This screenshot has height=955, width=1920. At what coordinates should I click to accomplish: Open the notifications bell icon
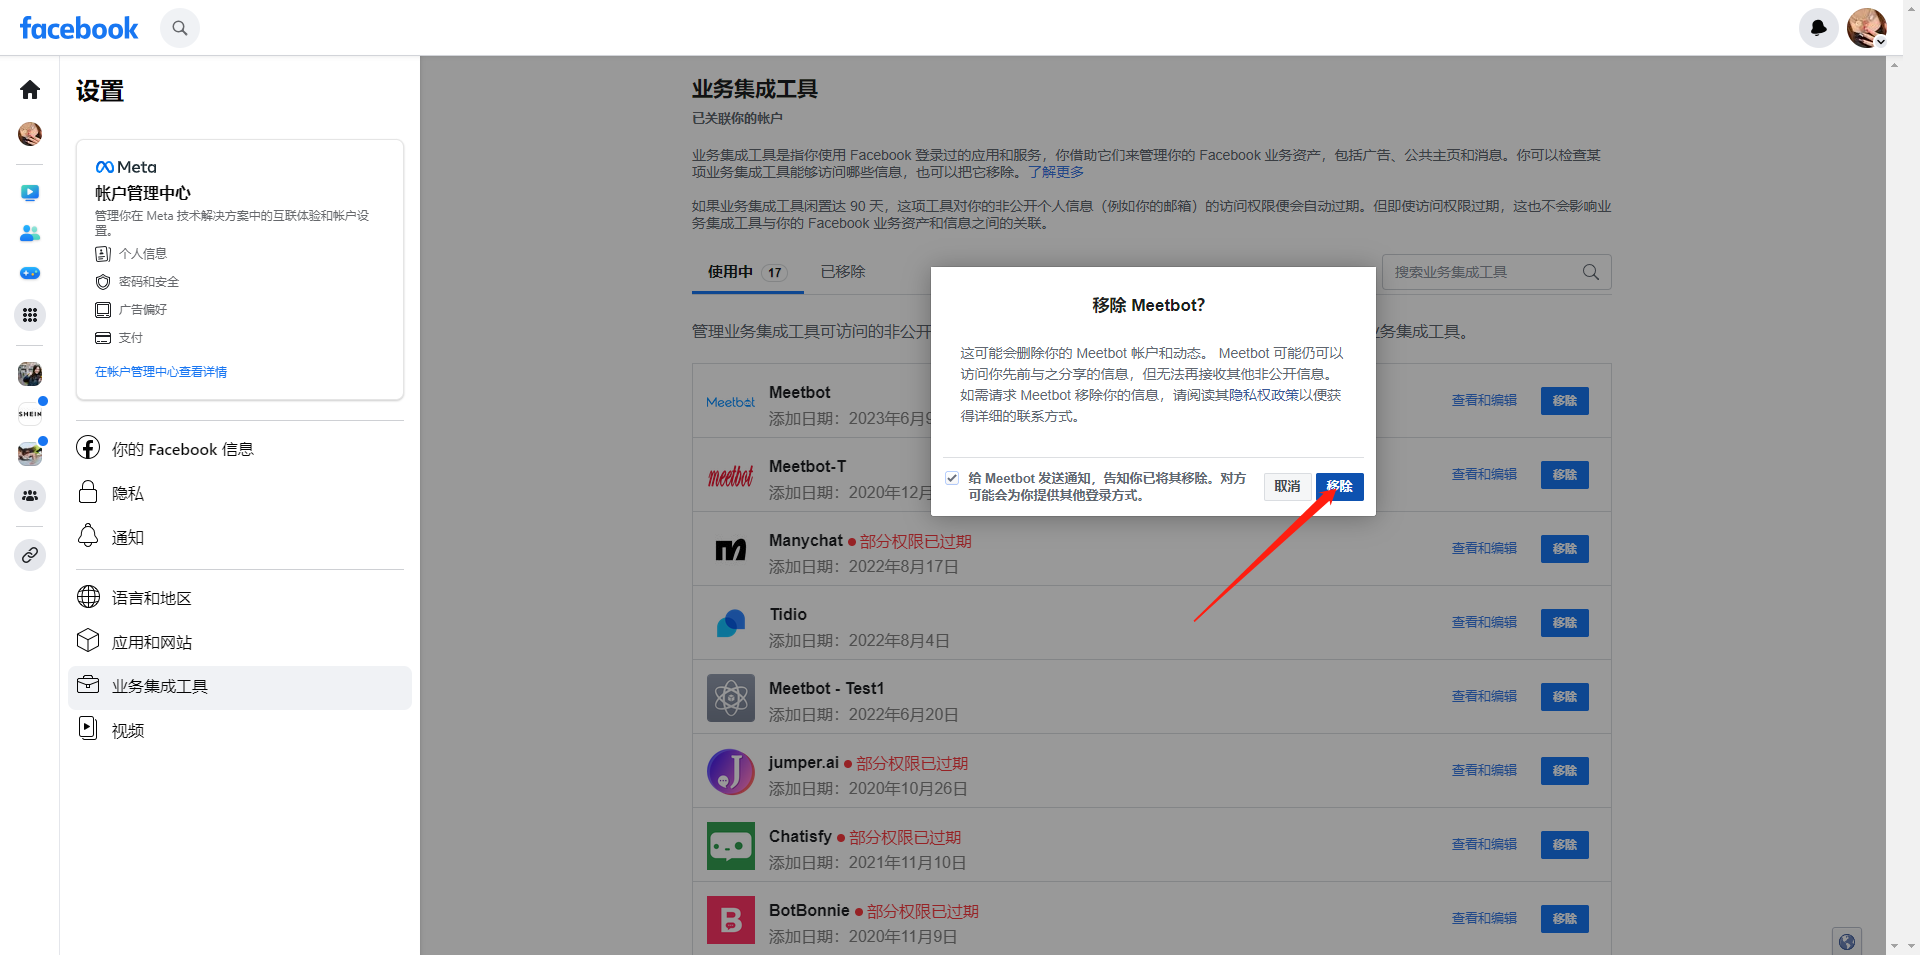1818,28
